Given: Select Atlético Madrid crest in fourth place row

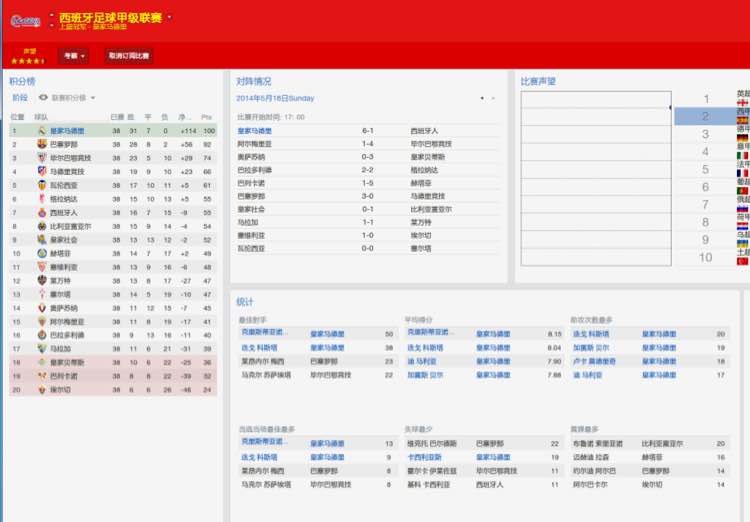Looking at the screenshot, I should click(42, 171).
